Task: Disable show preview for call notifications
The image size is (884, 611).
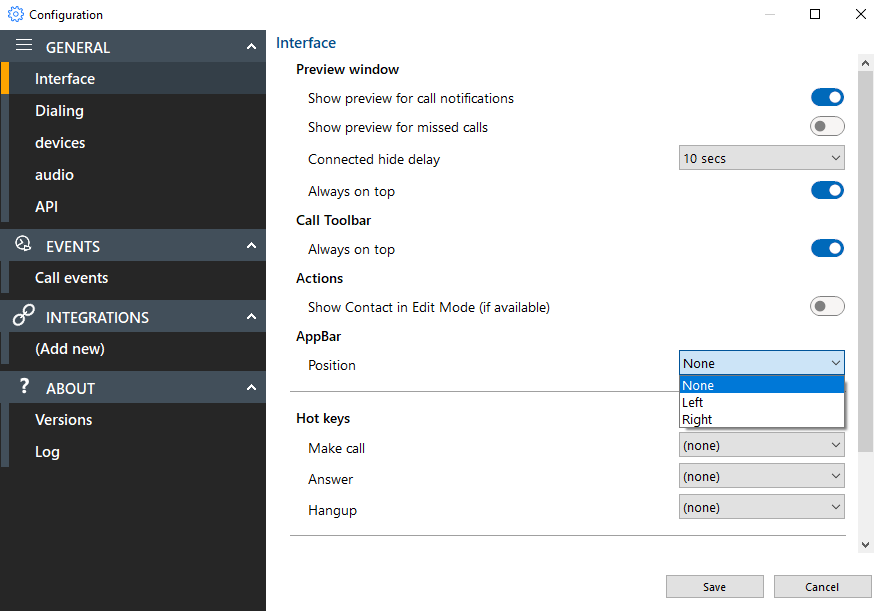Action: pos(827,97)
